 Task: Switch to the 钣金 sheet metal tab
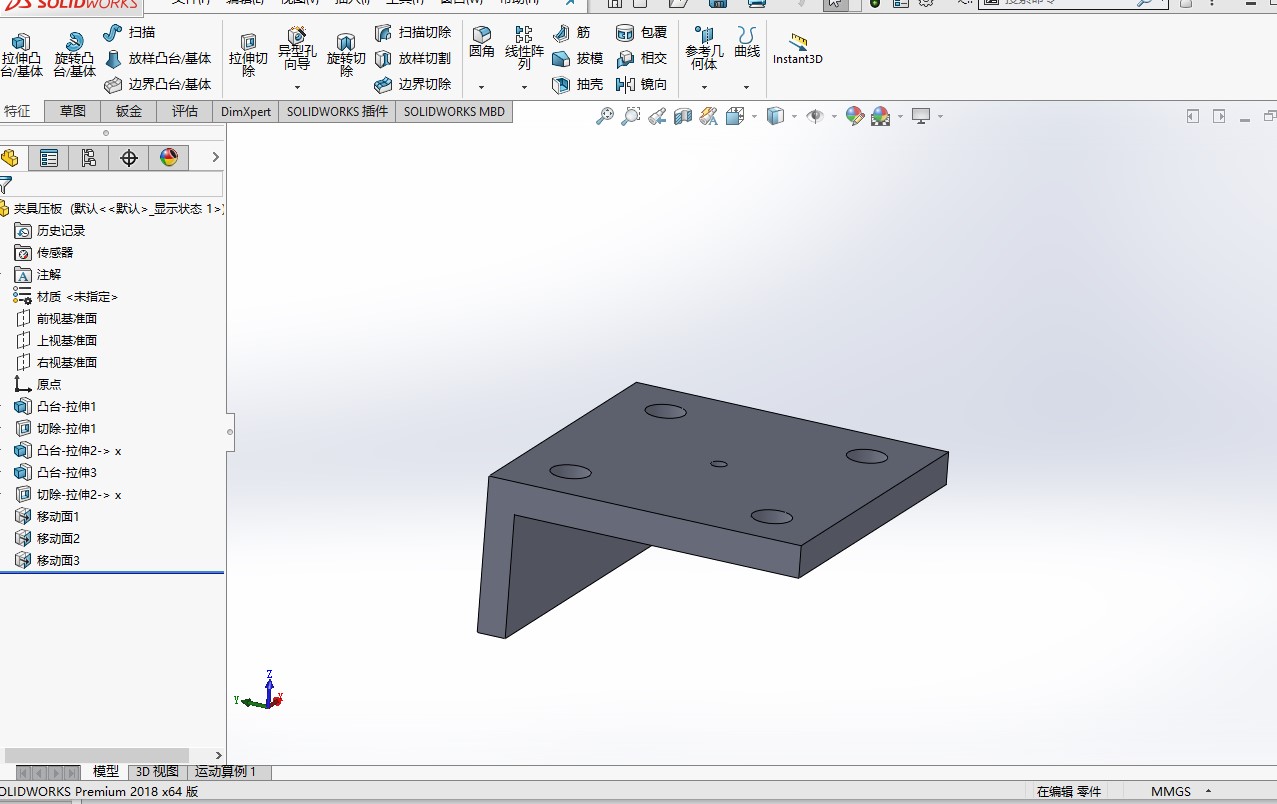129,111
